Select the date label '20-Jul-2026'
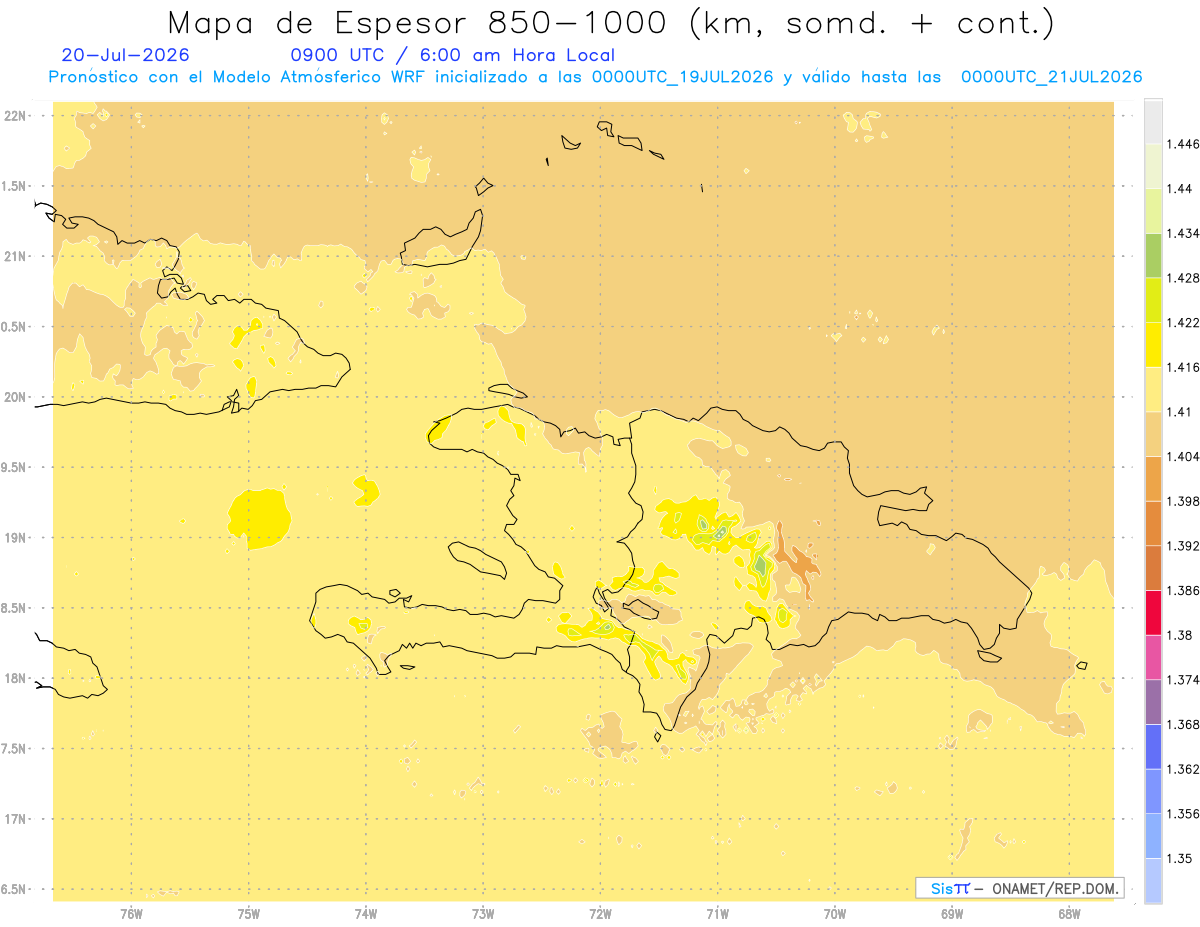1200x927 pixels. point(125,55)
